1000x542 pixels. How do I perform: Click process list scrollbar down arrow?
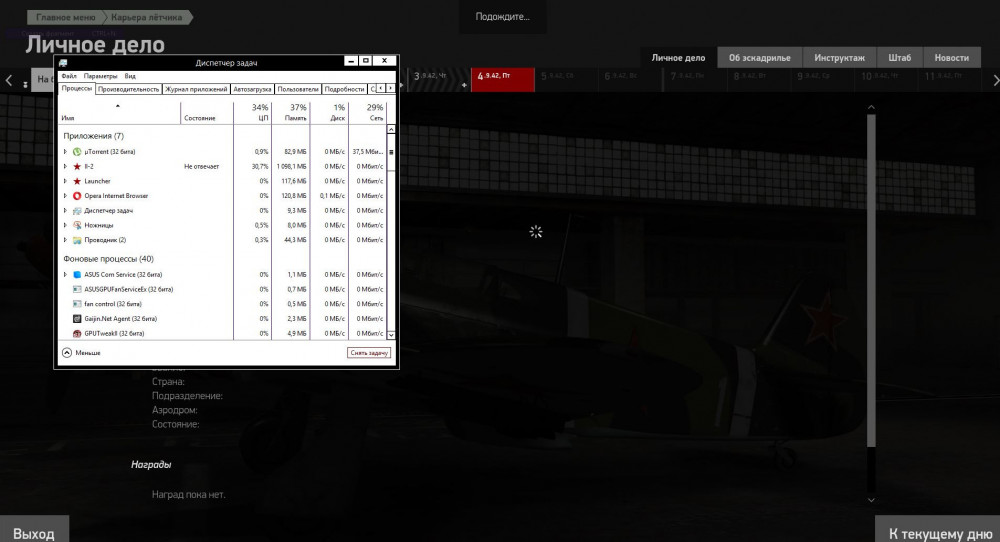pos(391,335)
